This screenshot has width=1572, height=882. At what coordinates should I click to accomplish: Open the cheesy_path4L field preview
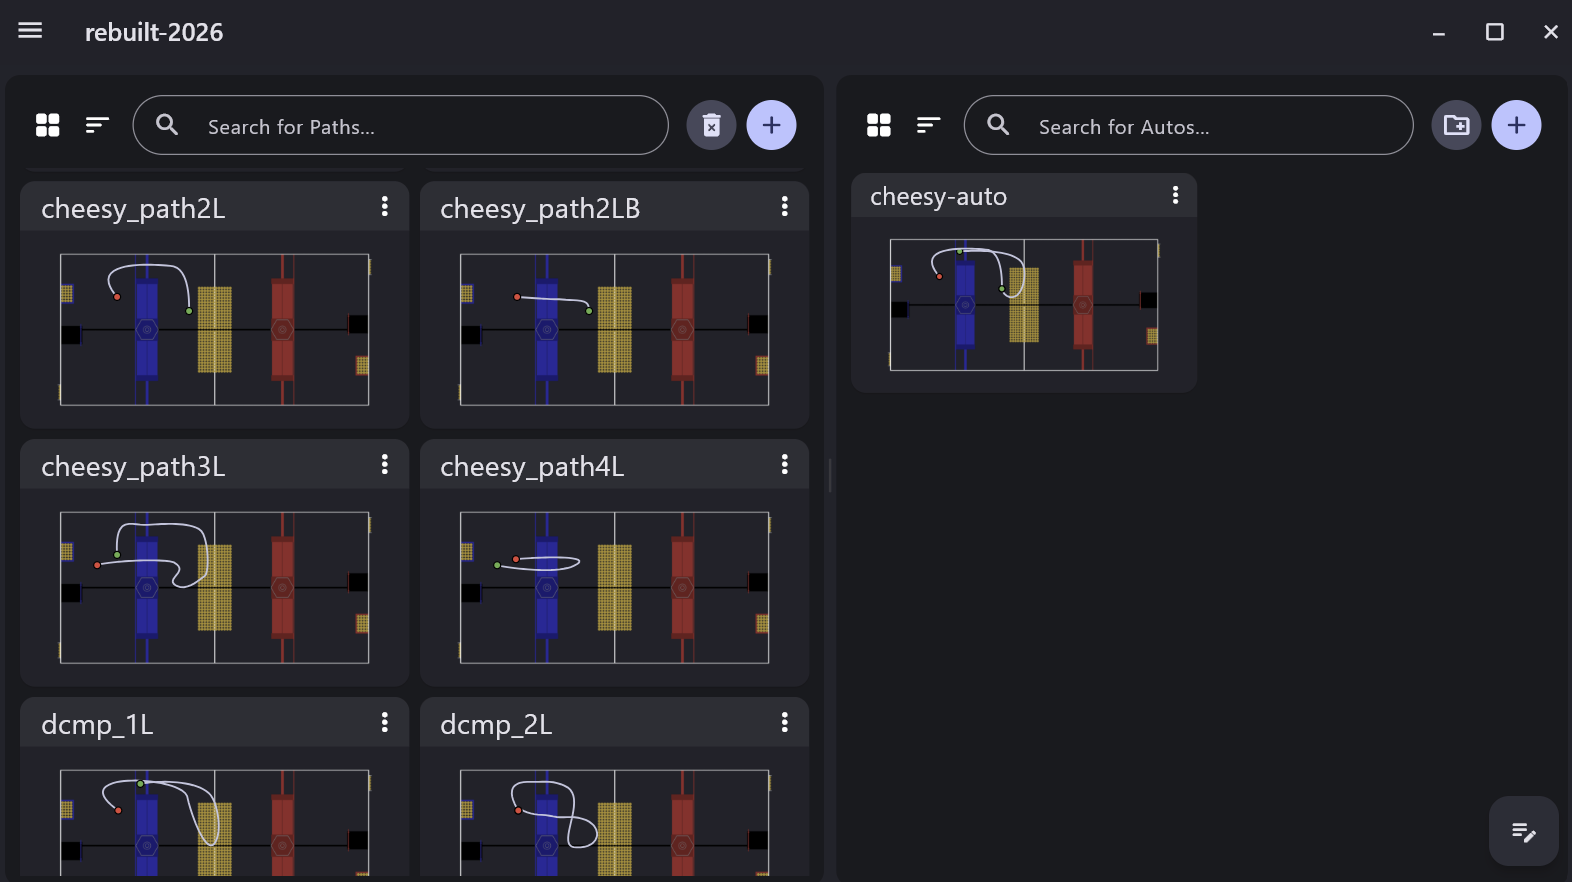coord(615,588)
